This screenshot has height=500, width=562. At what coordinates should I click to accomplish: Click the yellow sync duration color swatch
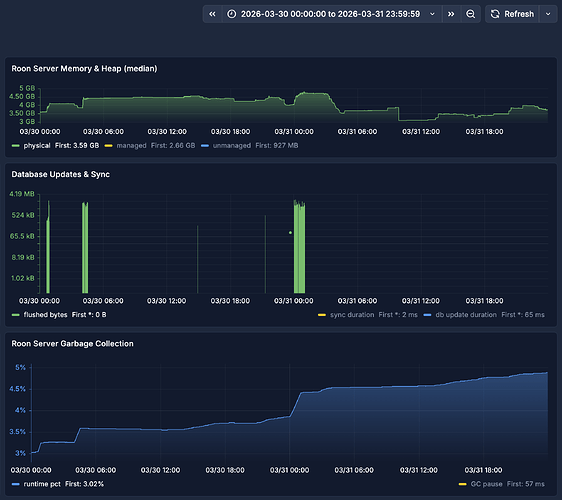click(322, 315)
